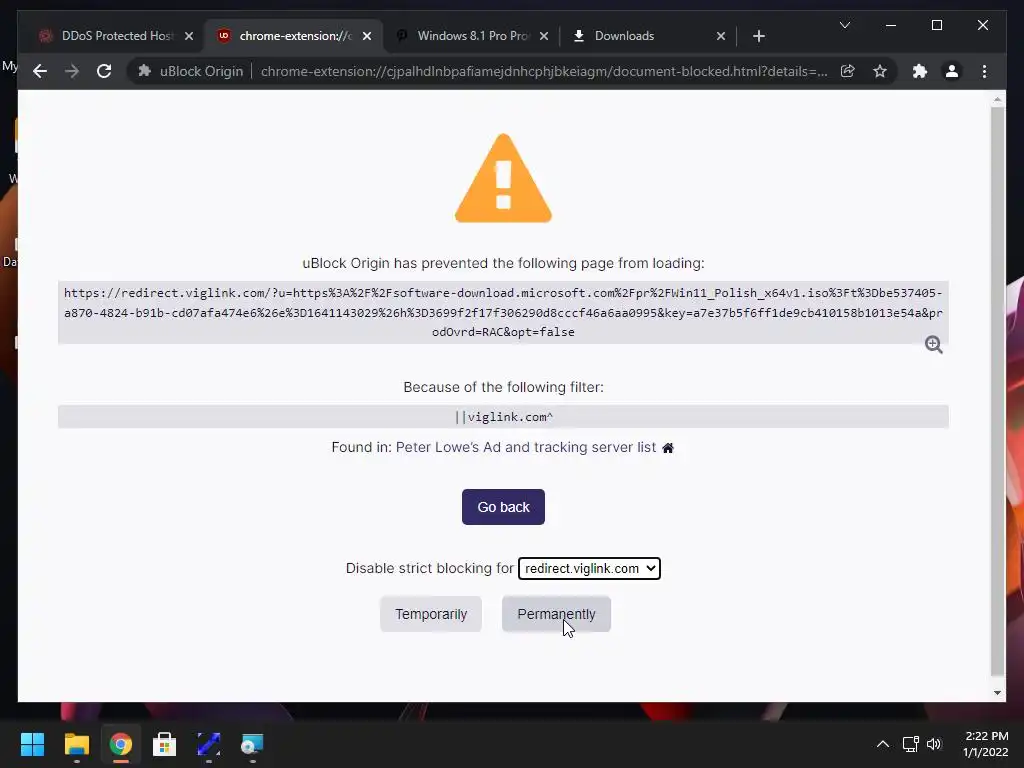This screenshot has height=768, width=1024.
Task: Reload the page with refresh icon
Action: click(104, 71)
